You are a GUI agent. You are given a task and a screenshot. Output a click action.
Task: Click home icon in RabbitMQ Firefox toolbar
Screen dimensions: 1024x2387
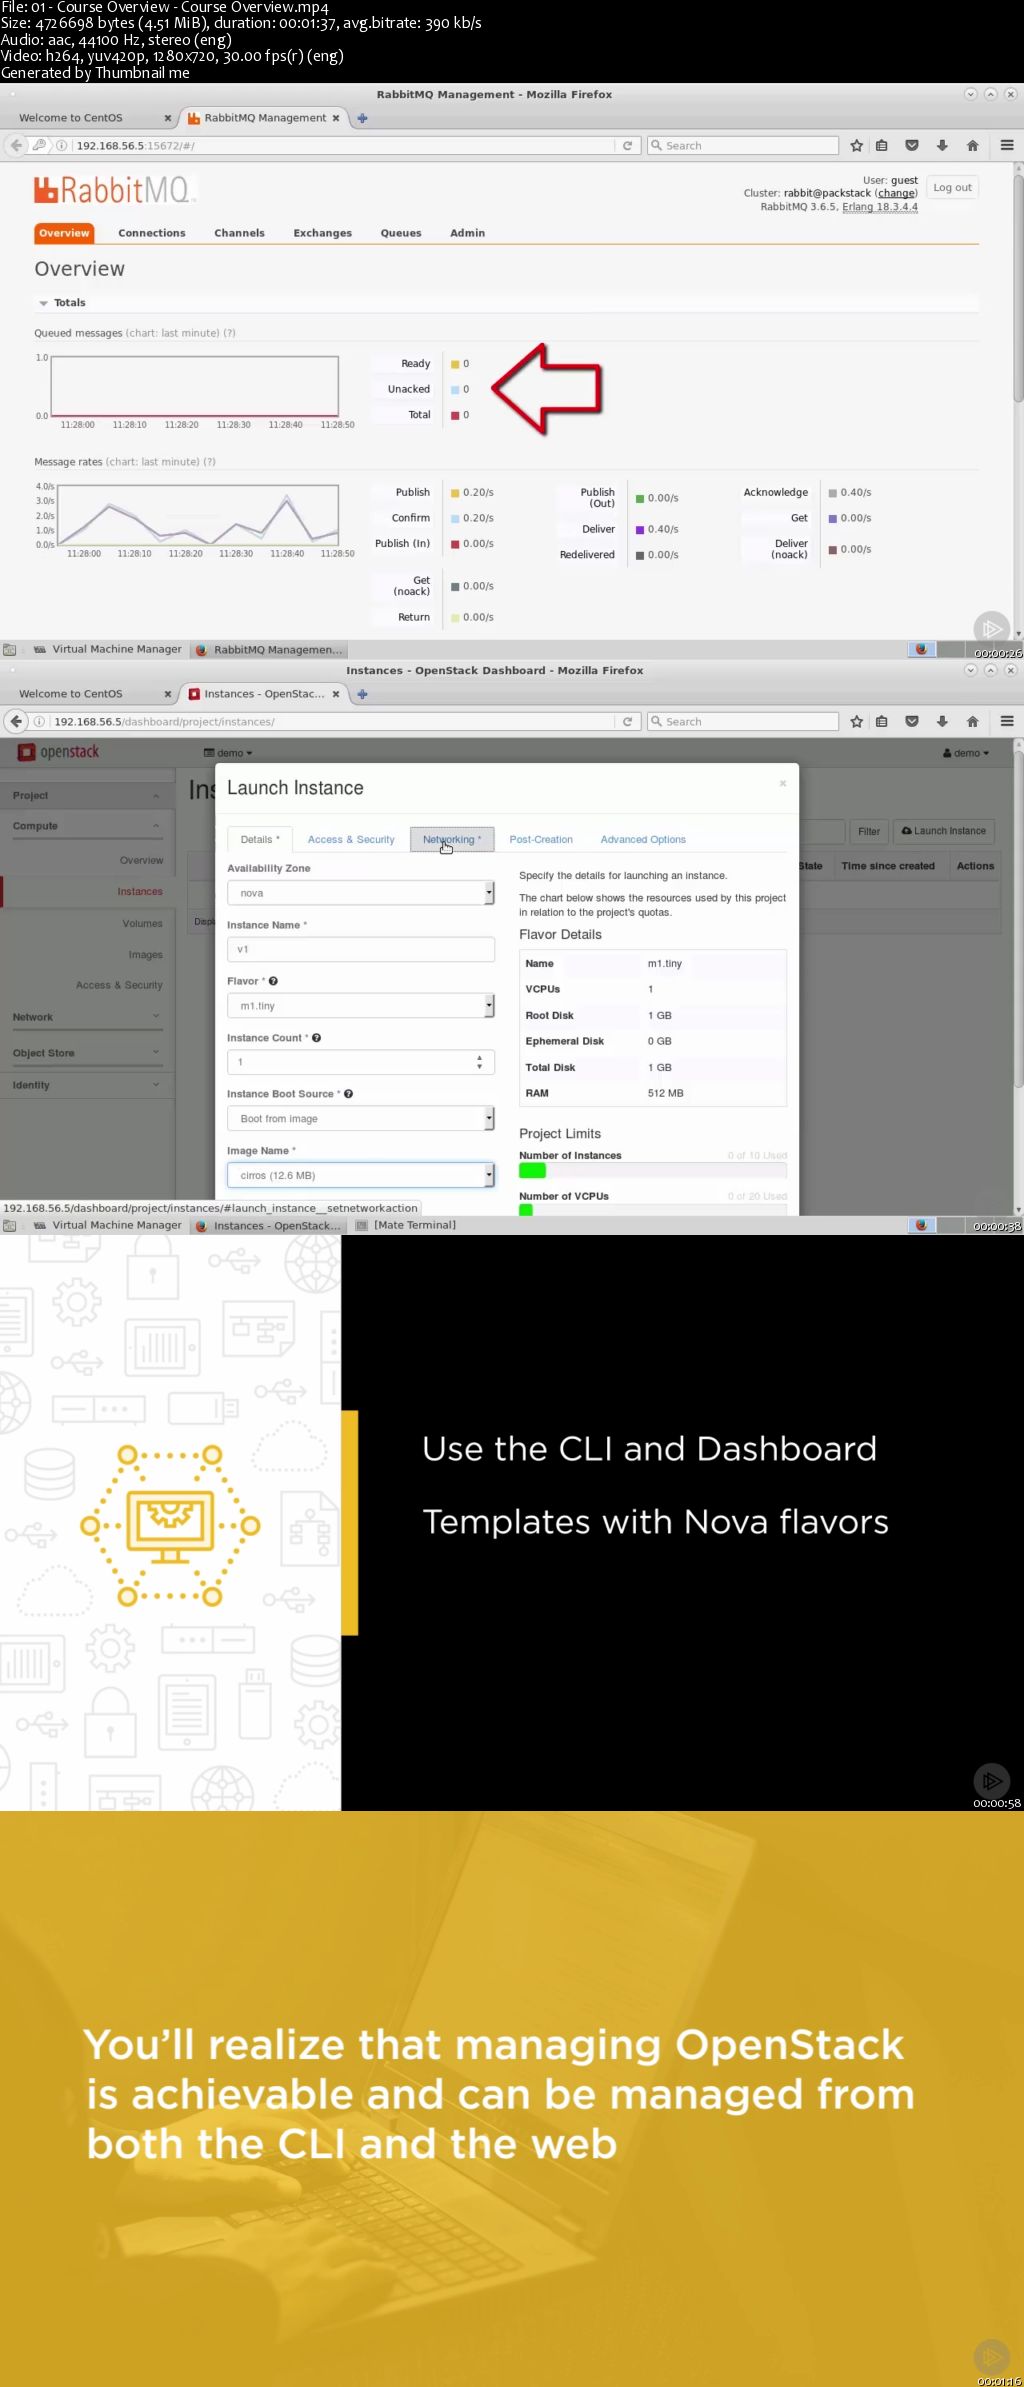point(972,146)
